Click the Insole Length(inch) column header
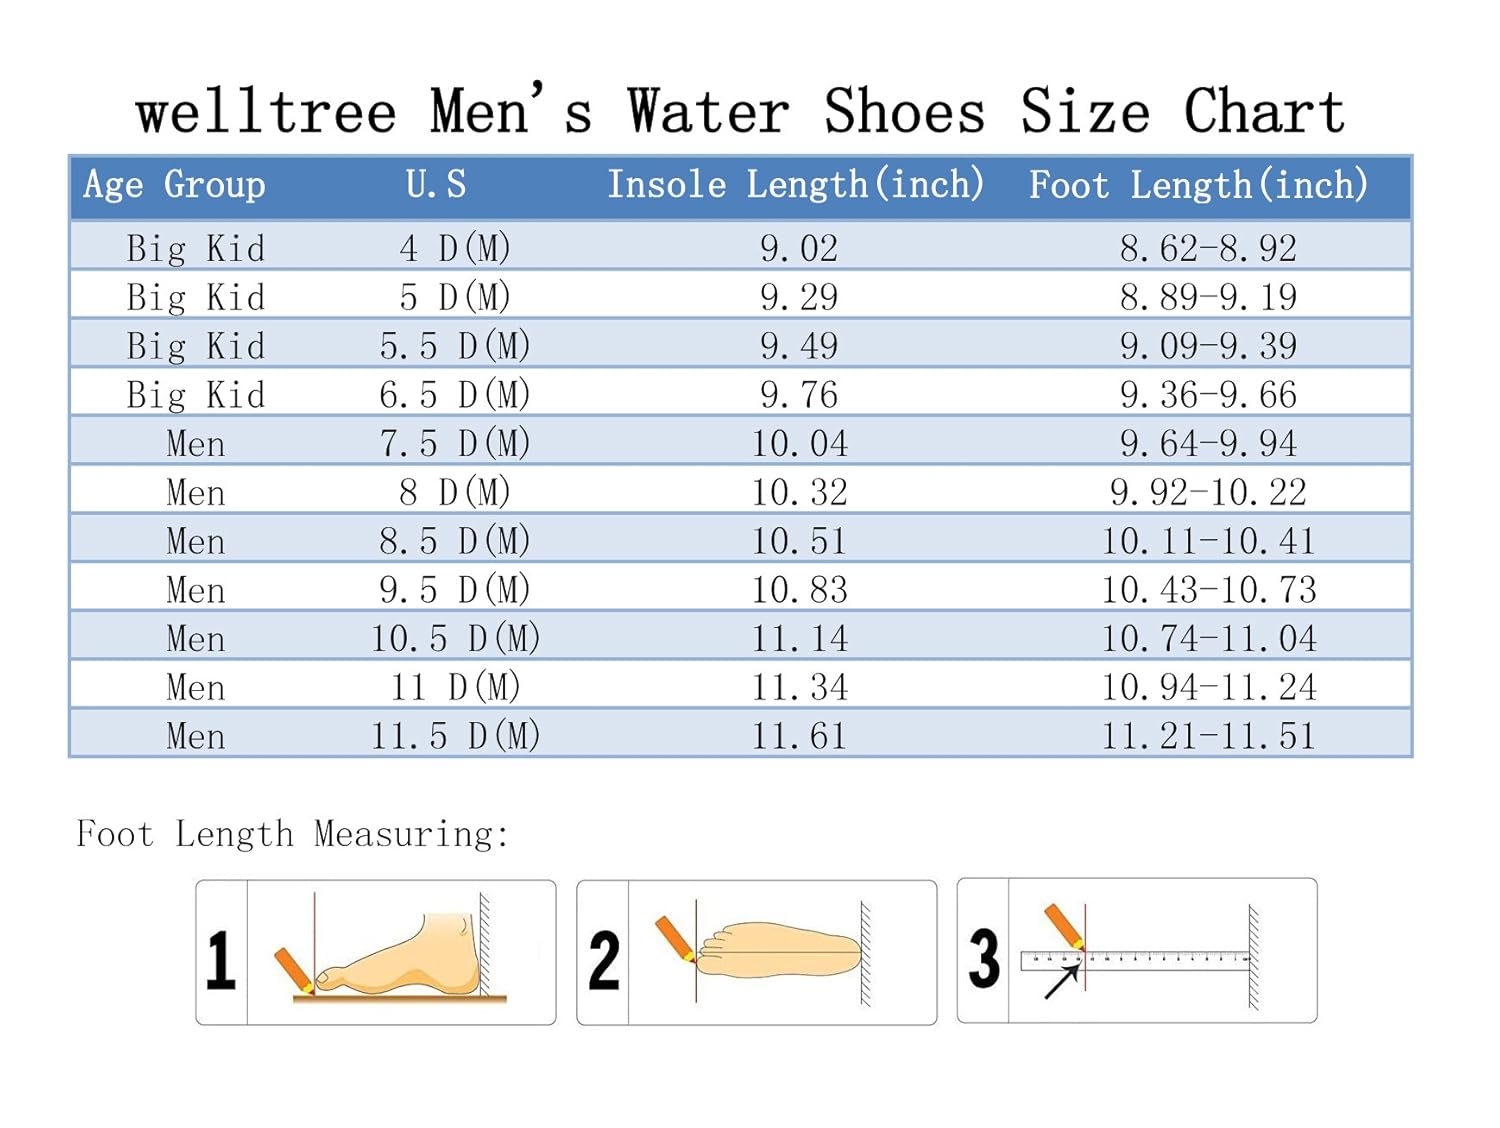 796,185
